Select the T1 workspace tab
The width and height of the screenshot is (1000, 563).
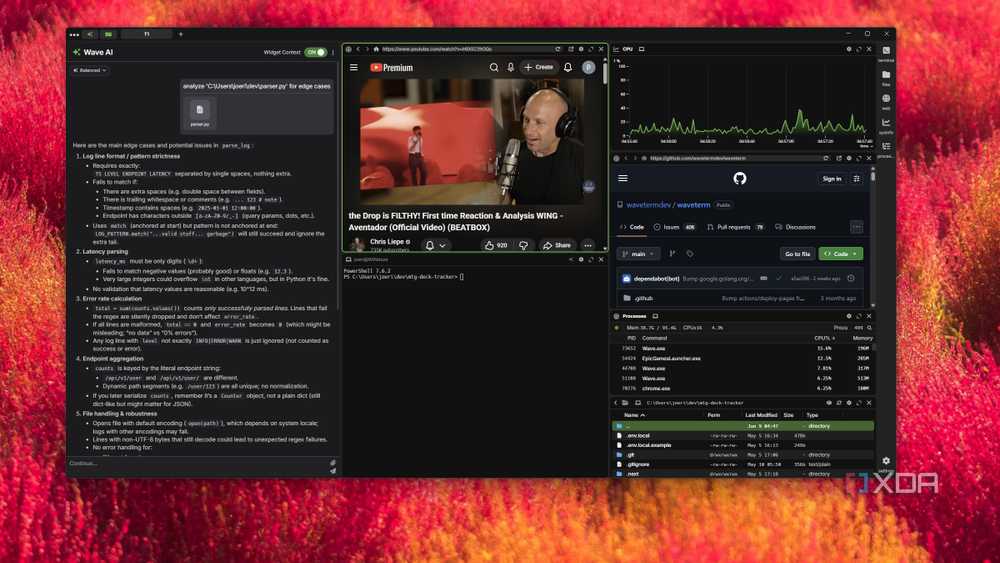[147, 34]
